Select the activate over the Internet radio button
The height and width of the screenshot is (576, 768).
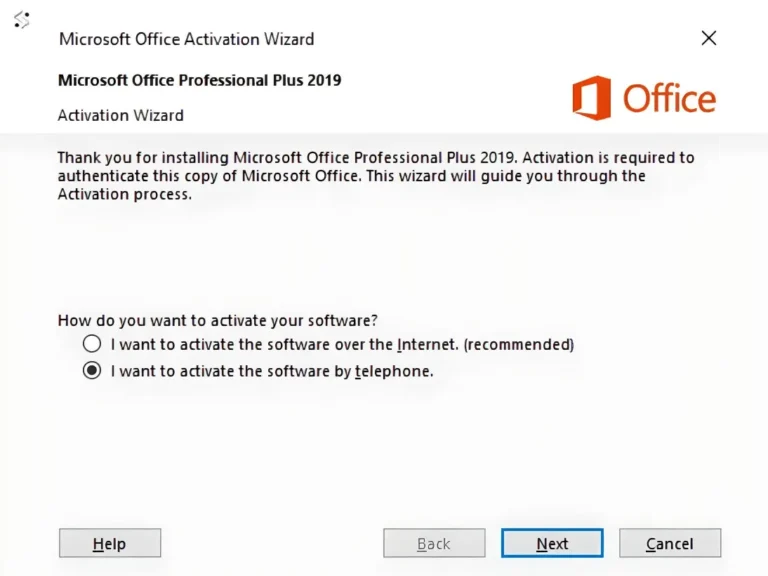pyautogui.click(x=92, y=344)
